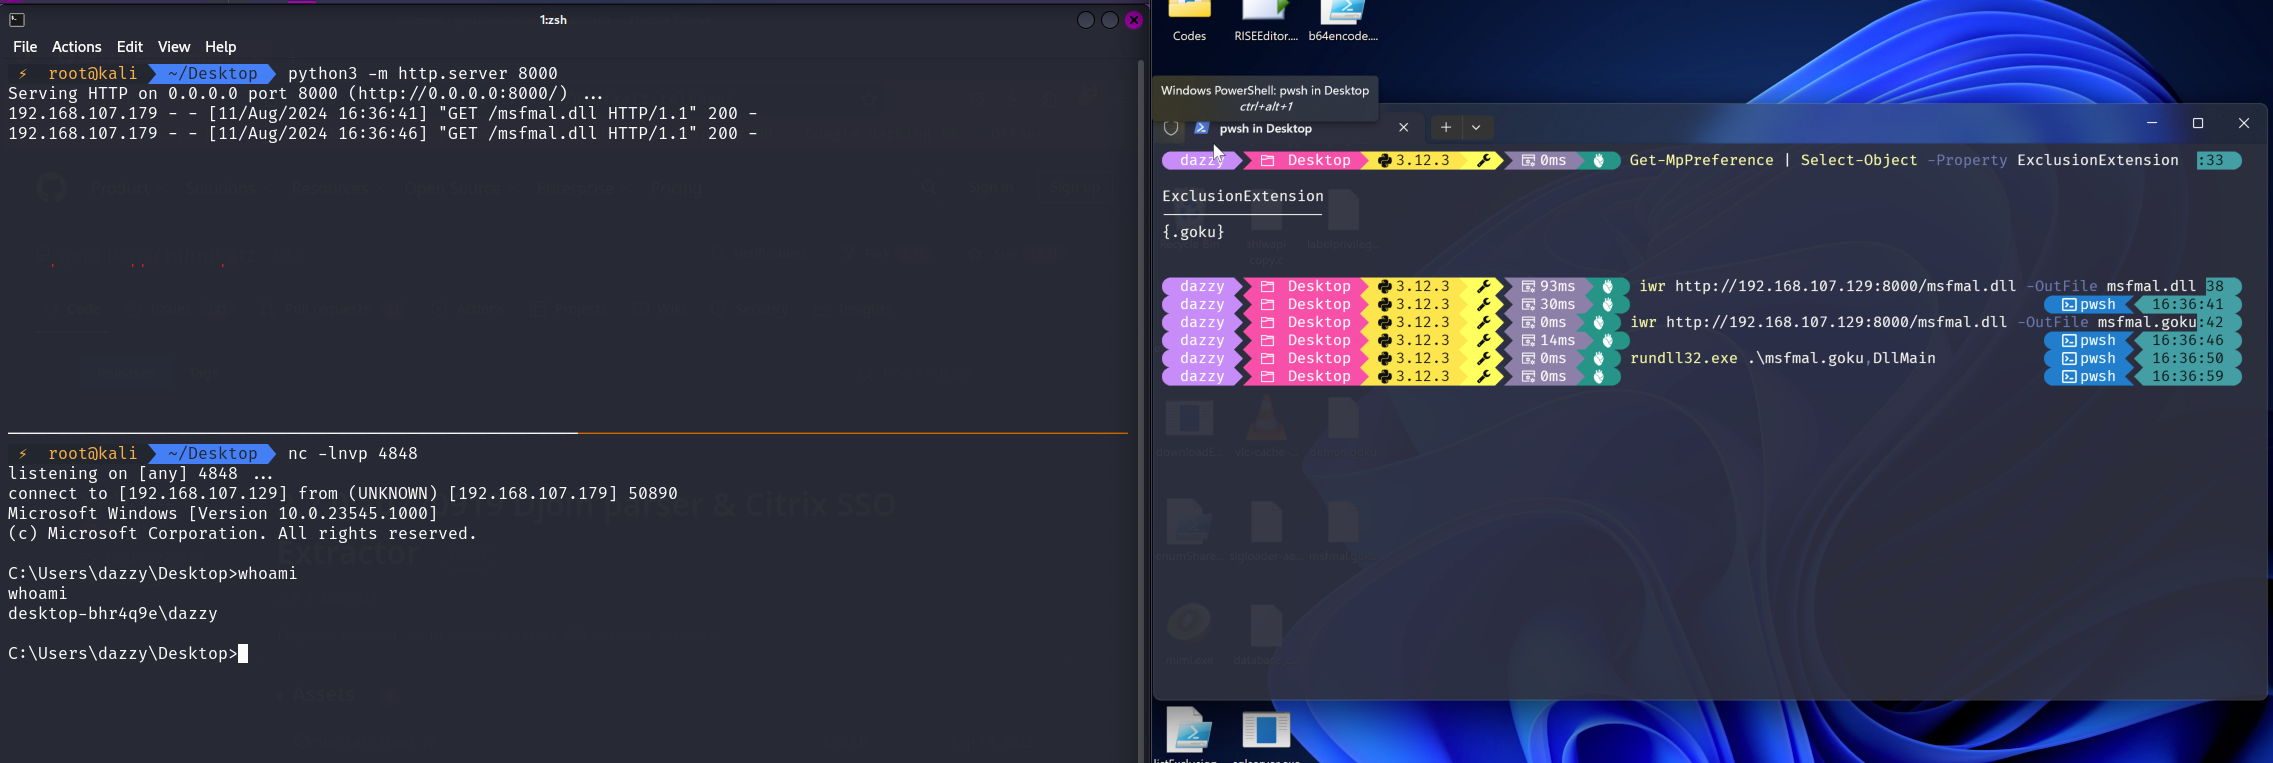This screenshot has width=2273, height=763.
Task: Click the python3 http.server command in Kali
Action: 423,73
